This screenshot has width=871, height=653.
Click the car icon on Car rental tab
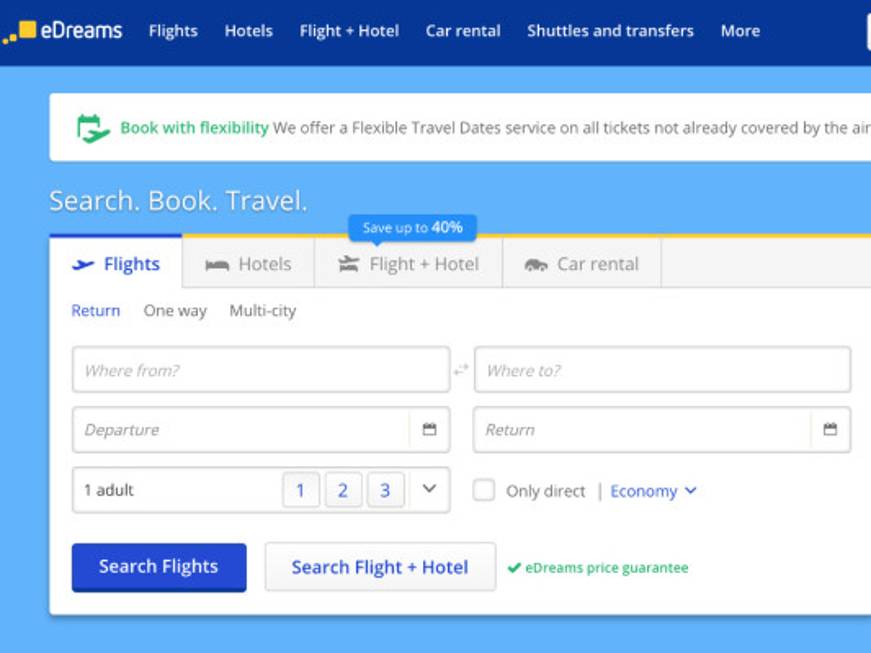click(536, 265)
